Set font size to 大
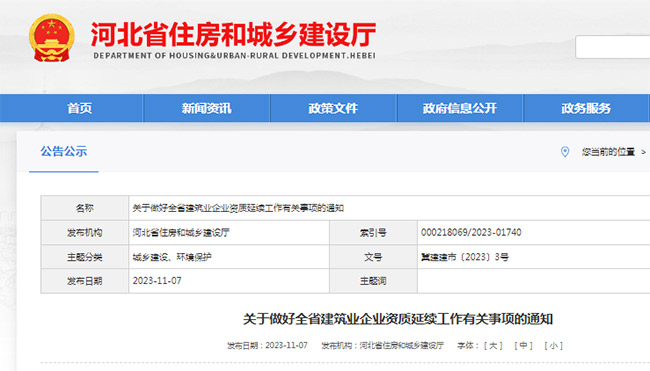Screen dimensions: 650x371 point(493,345)
